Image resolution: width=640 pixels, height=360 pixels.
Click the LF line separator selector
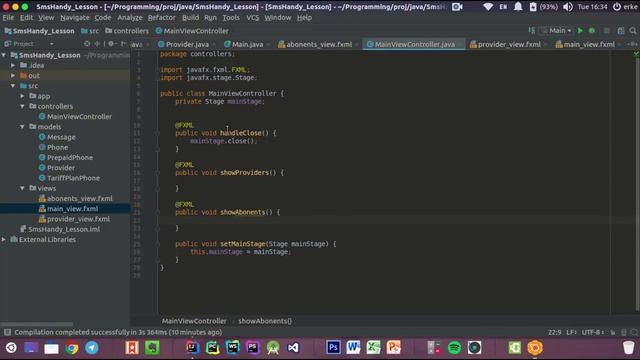click(571, 332)
